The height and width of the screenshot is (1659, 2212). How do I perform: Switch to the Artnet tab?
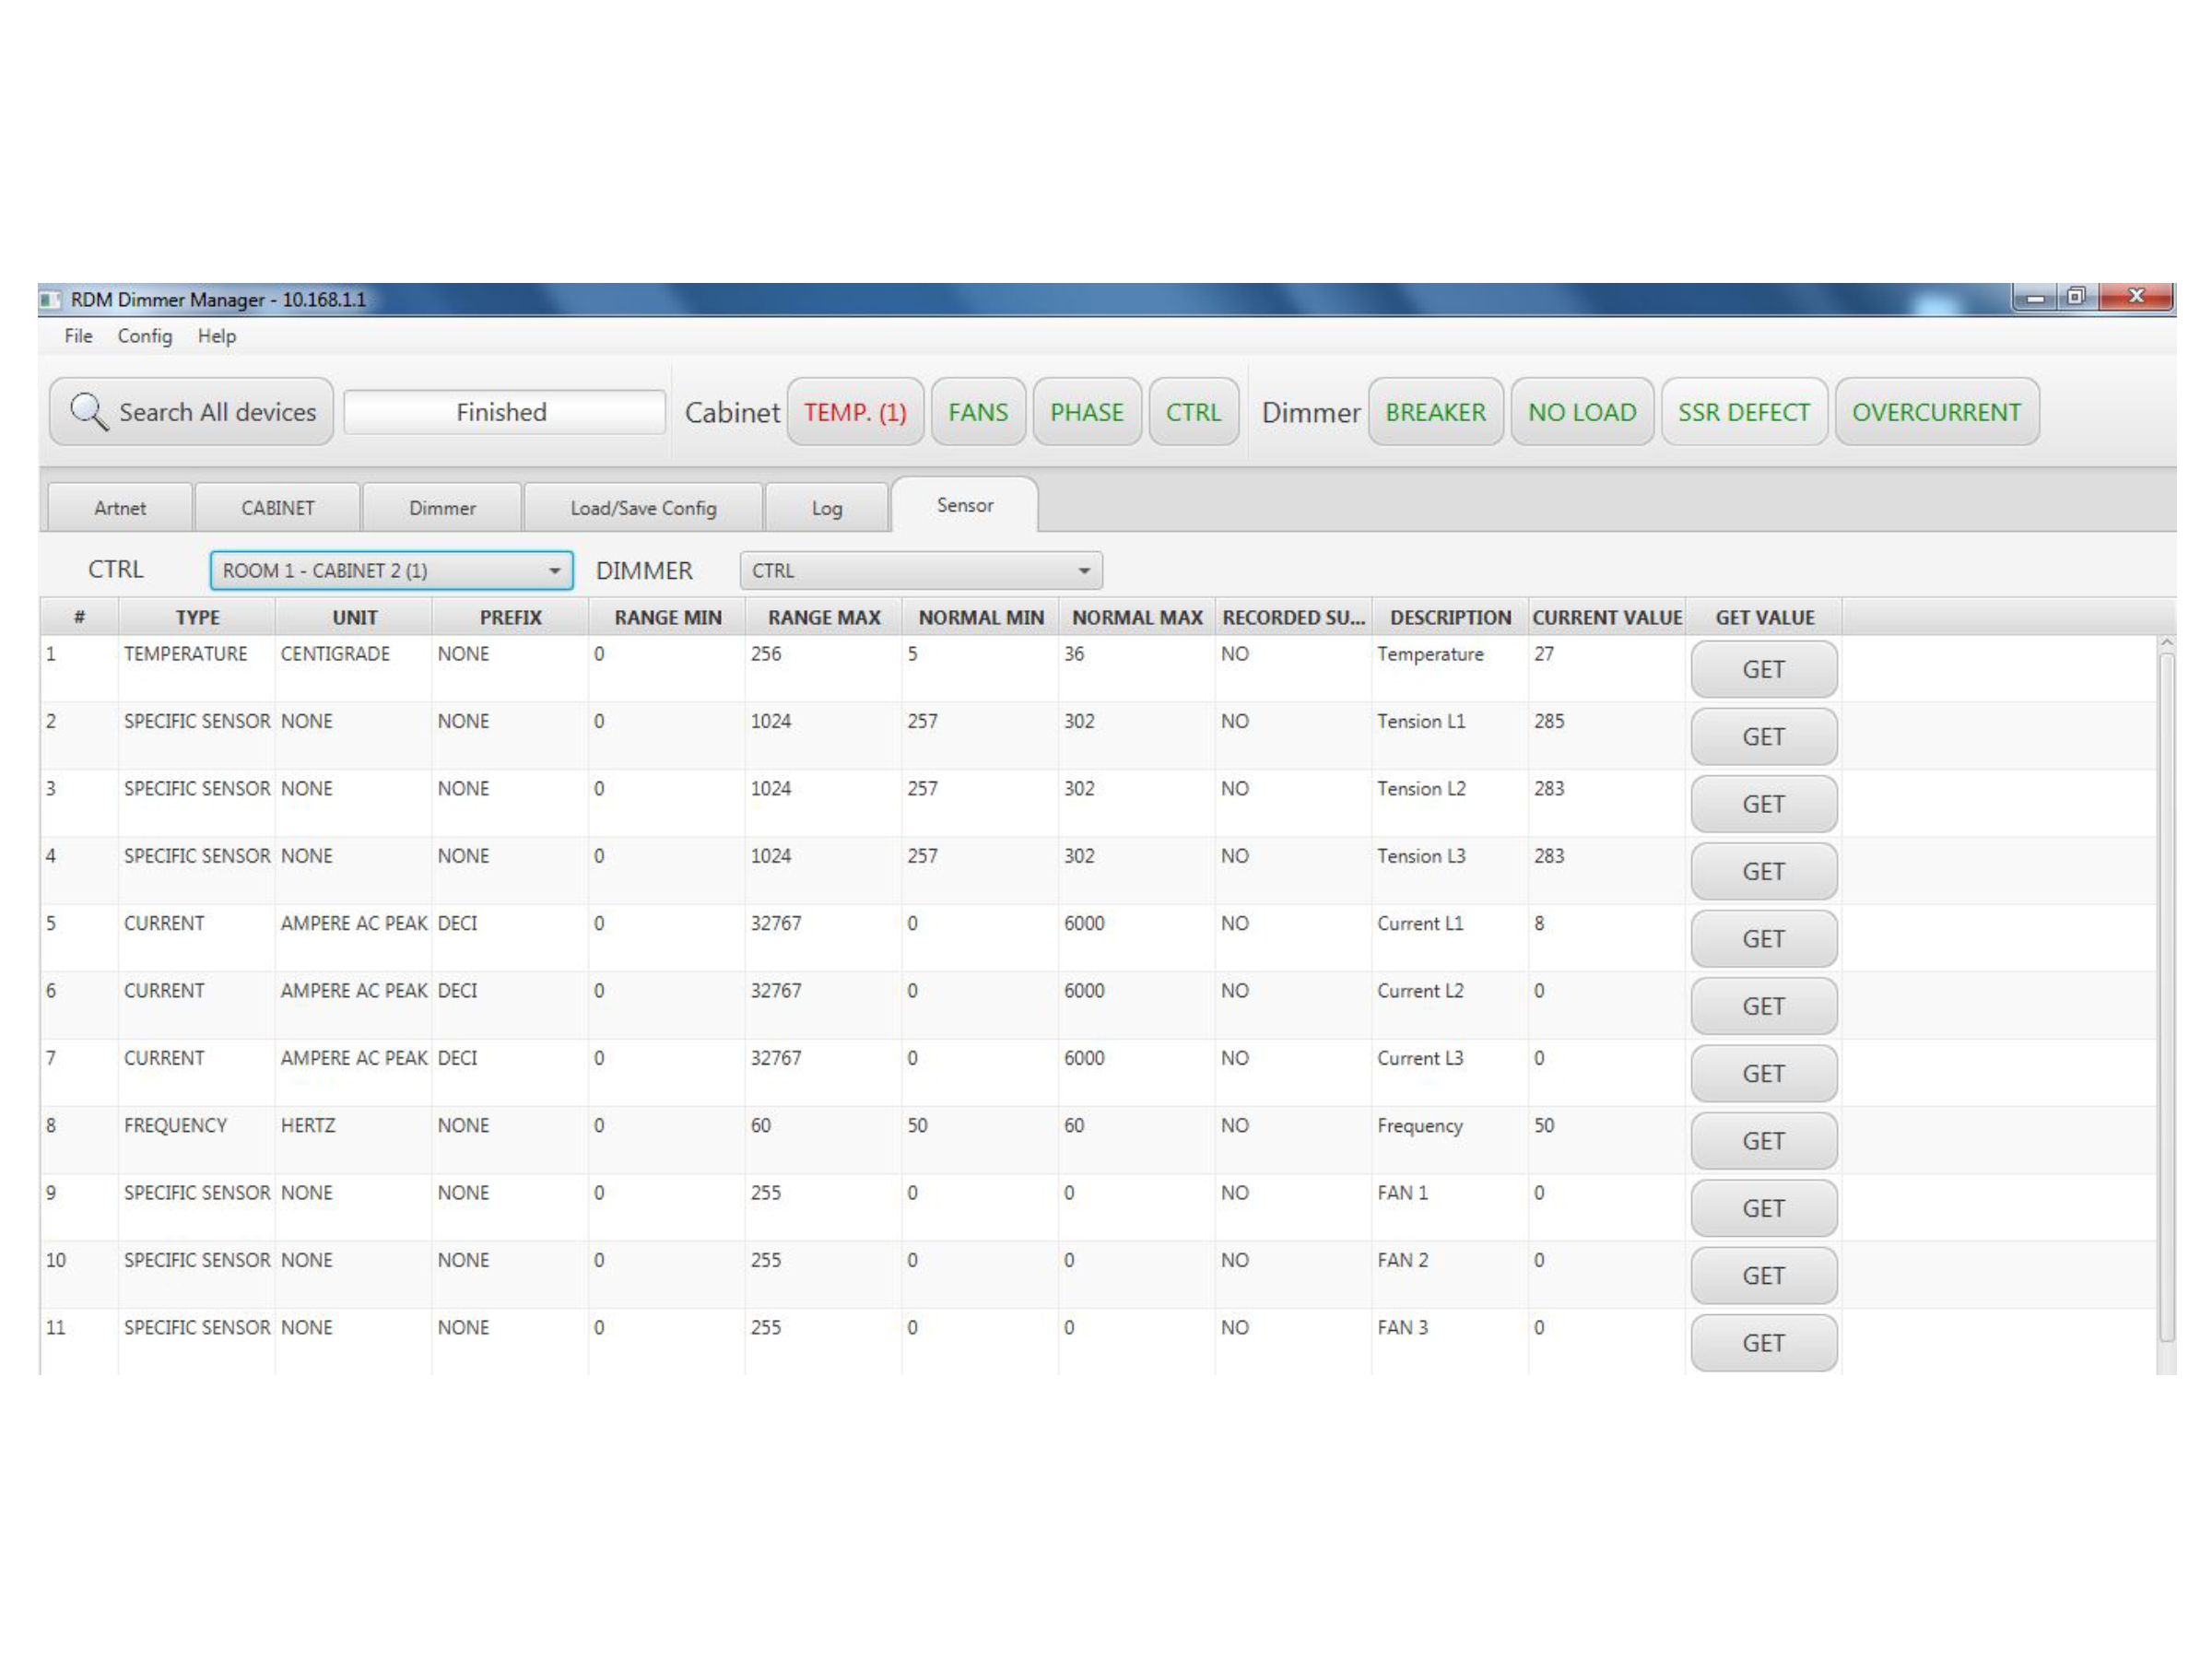(x=120, y=508)
